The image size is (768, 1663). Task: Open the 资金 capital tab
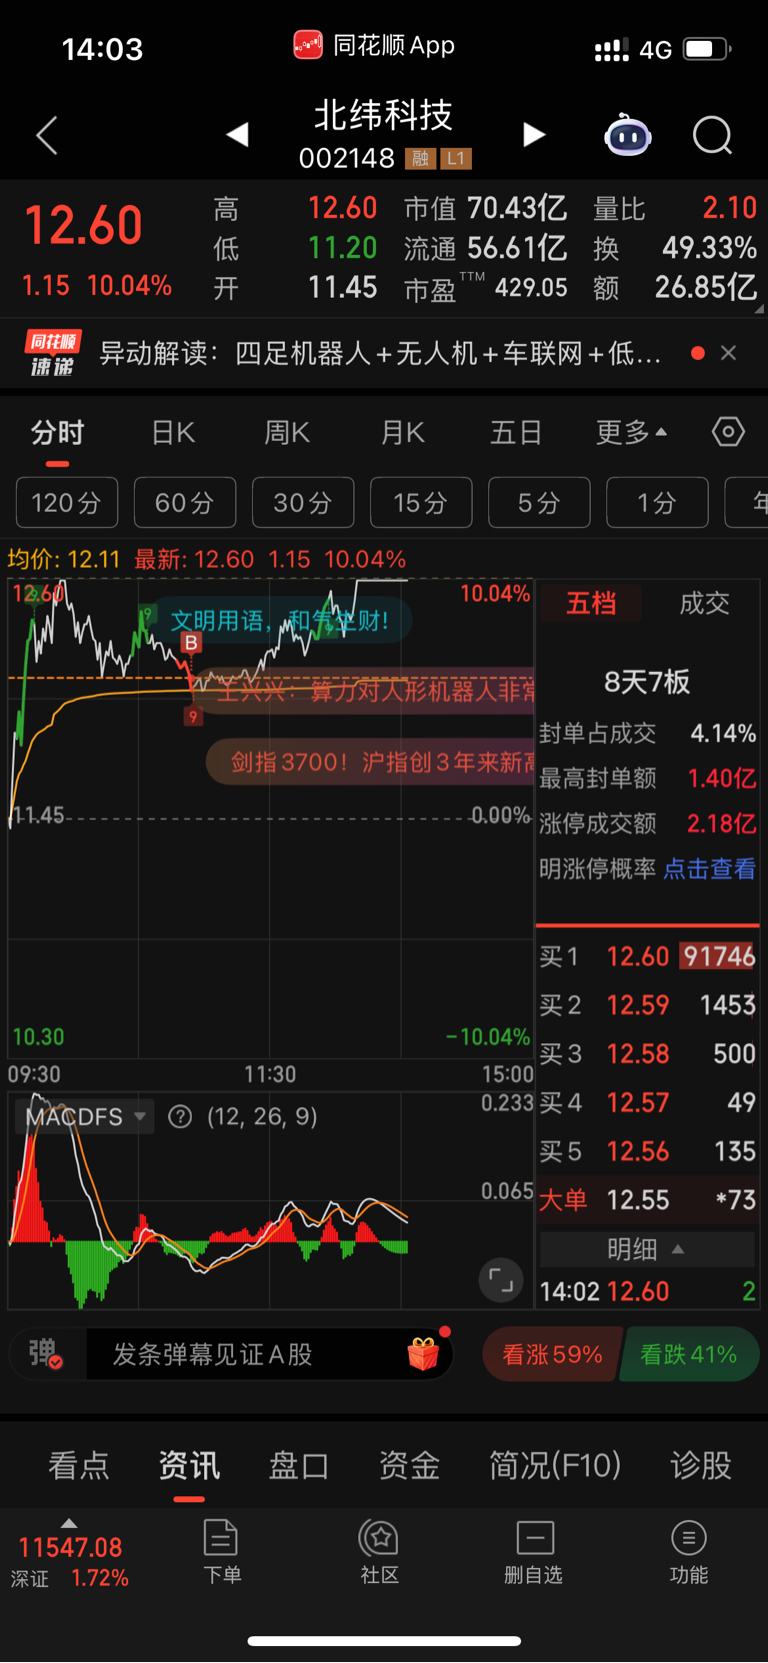[409, 1466]
